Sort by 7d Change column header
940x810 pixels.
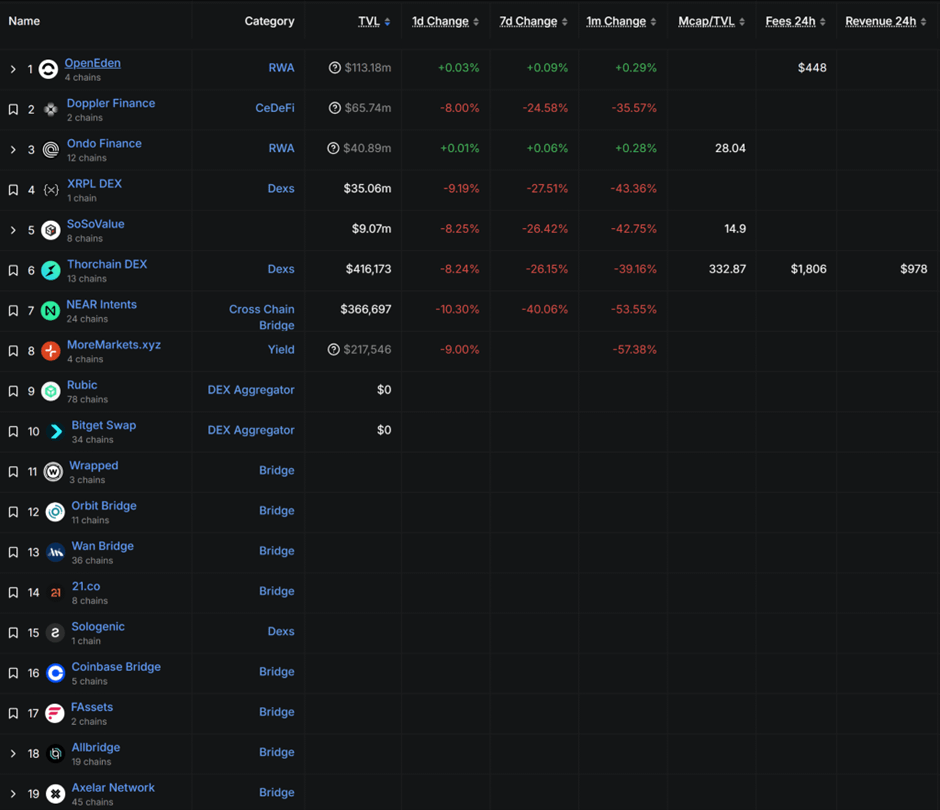pos(528,21)
